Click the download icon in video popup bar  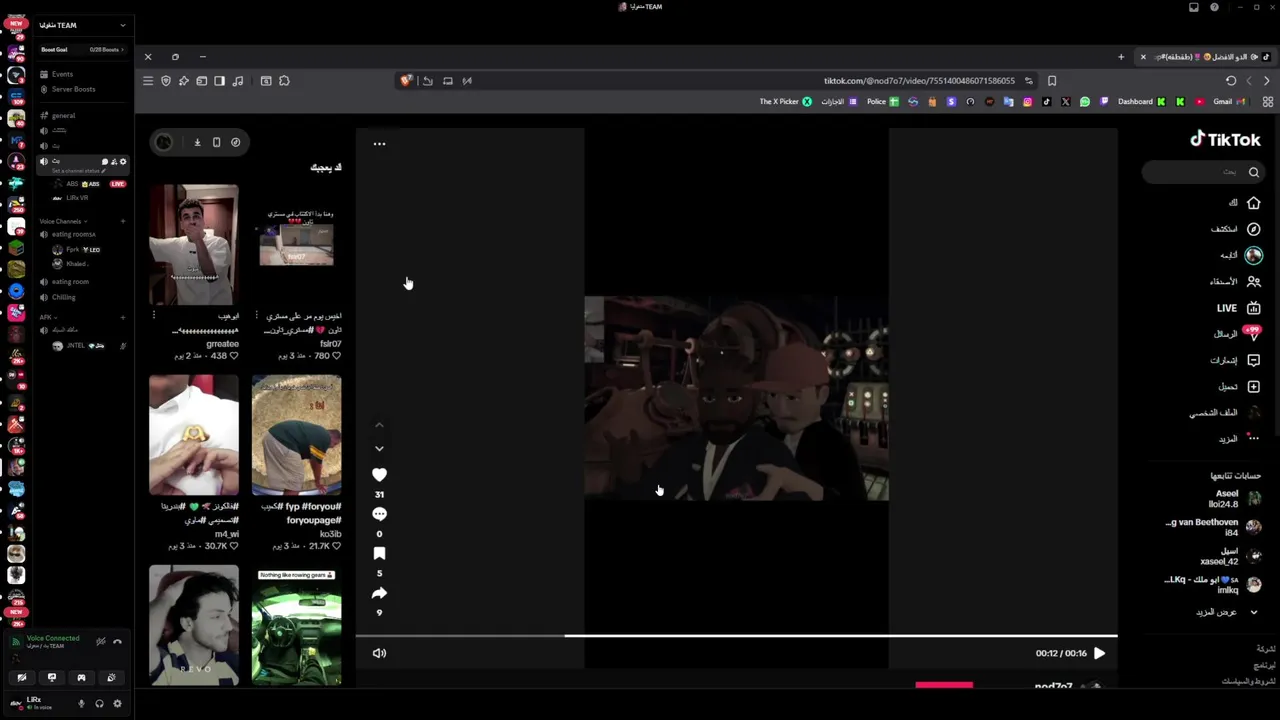197,142
